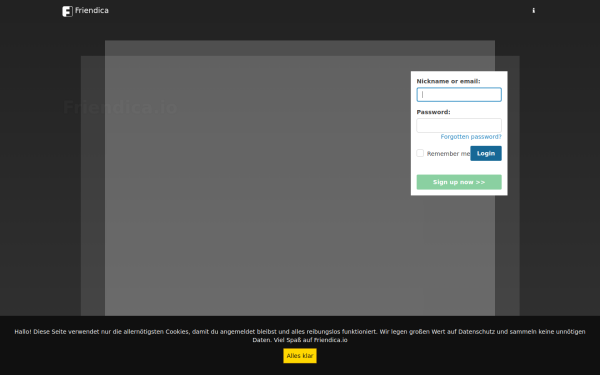Open the Friendica home link text

tap(92, 10)
